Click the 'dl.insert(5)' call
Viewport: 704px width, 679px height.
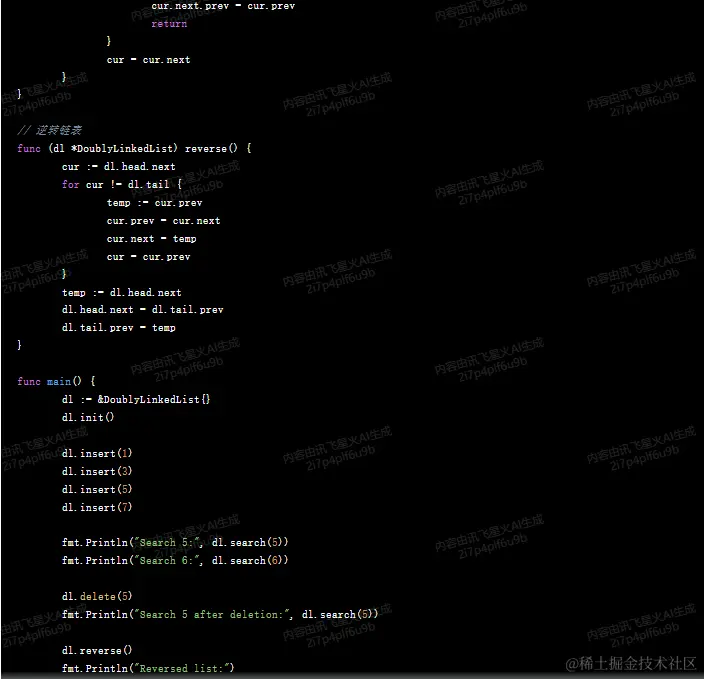pyautogui.click(x=97, y=489)
